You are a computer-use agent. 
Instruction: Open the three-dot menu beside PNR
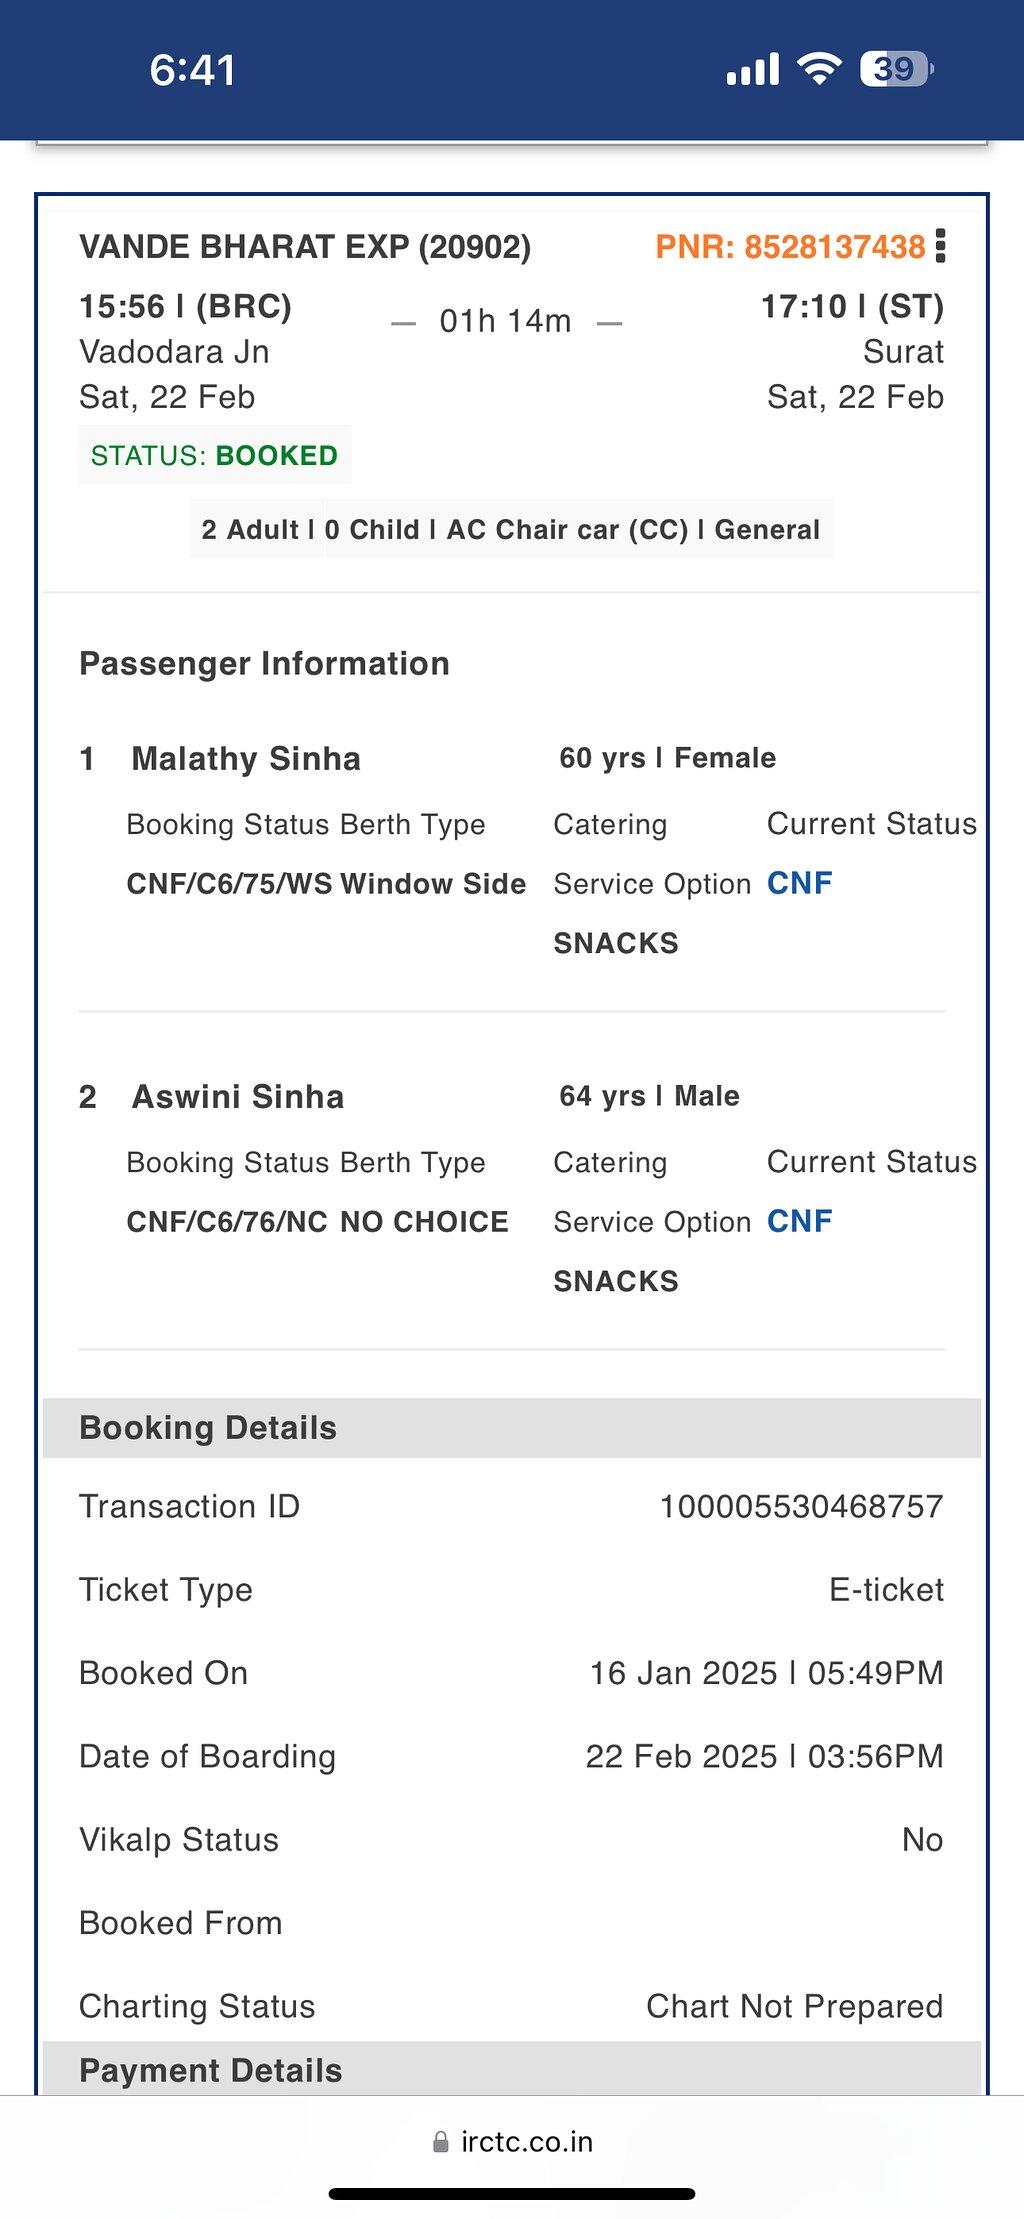click(x=940, y=246)
